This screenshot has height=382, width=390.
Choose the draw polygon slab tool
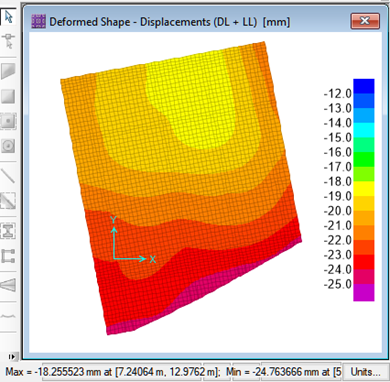[x=8, y=71]
